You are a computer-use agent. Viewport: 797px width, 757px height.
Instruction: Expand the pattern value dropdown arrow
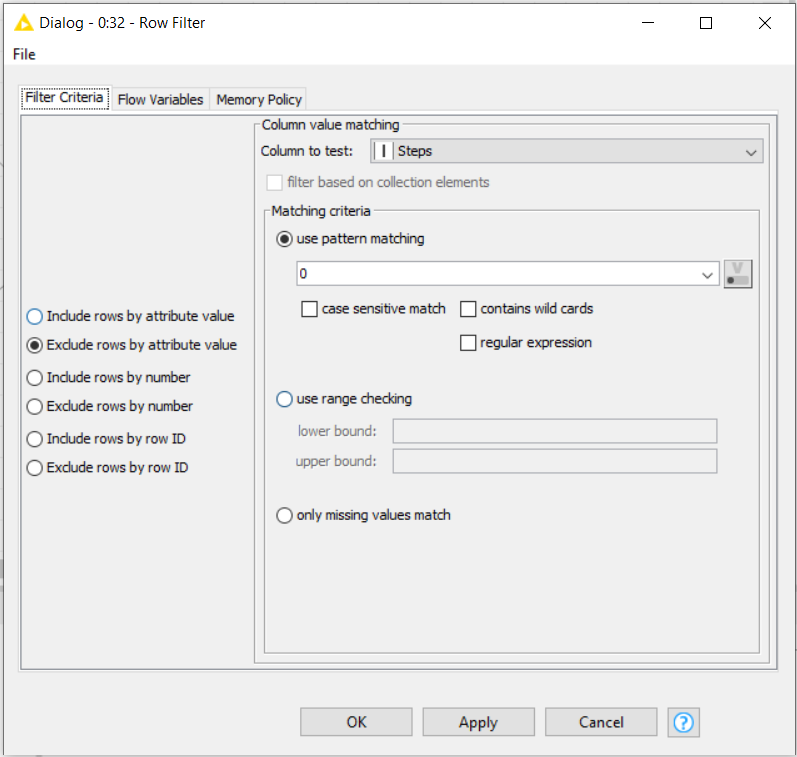tap(707, 275)
